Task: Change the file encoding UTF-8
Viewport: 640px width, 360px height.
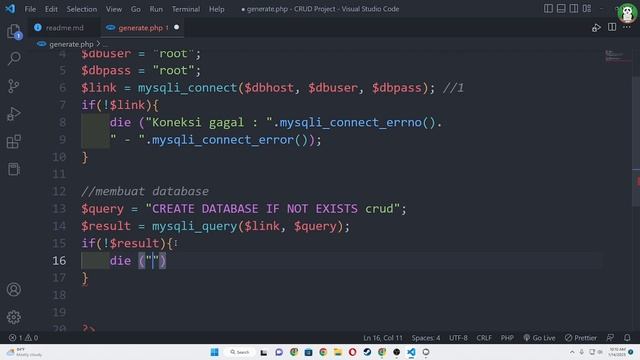Action: [x=458, y=338]
